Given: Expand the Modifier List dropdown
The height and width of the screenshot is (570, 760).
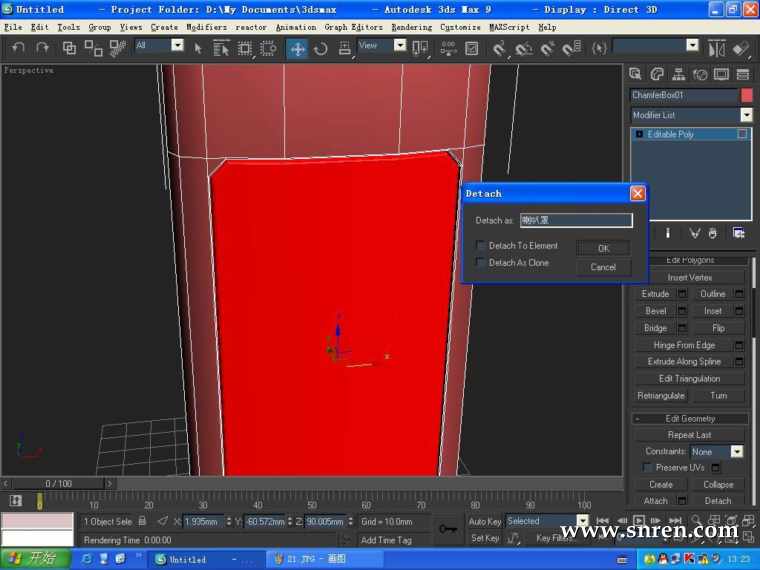Looking at the screenshot, I should tap(746, 115).
